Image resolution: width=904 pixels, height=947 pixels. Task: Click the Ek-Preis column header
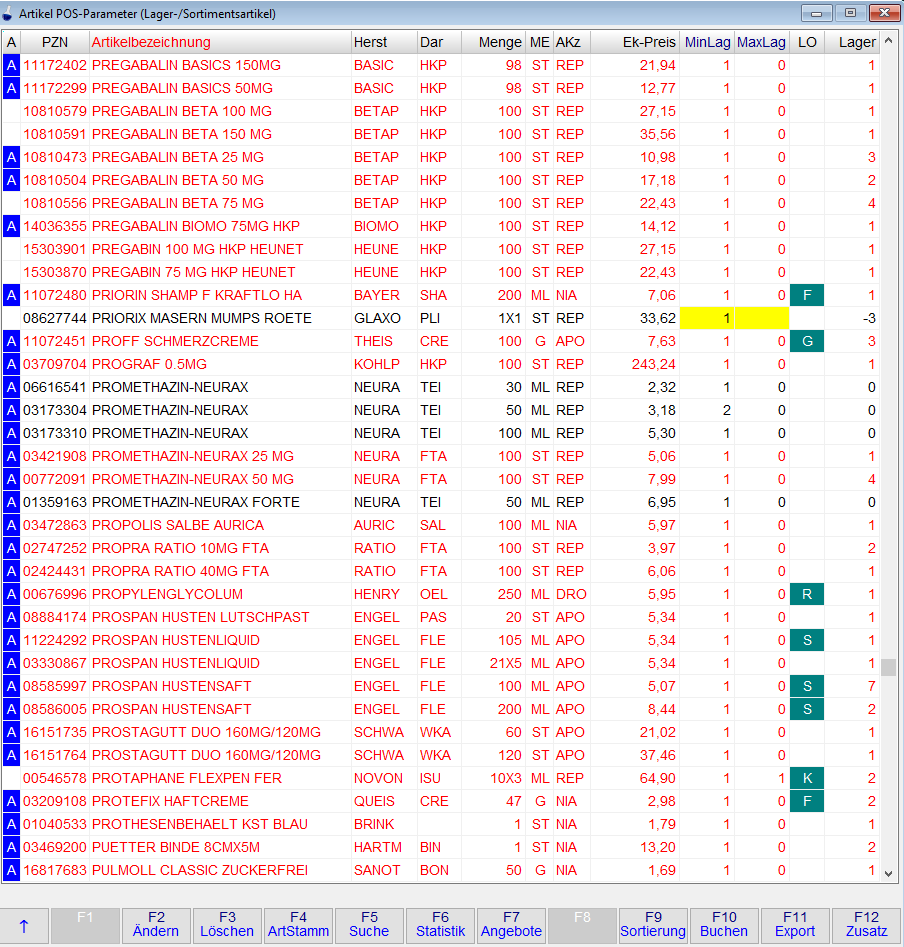coord(635,42)
